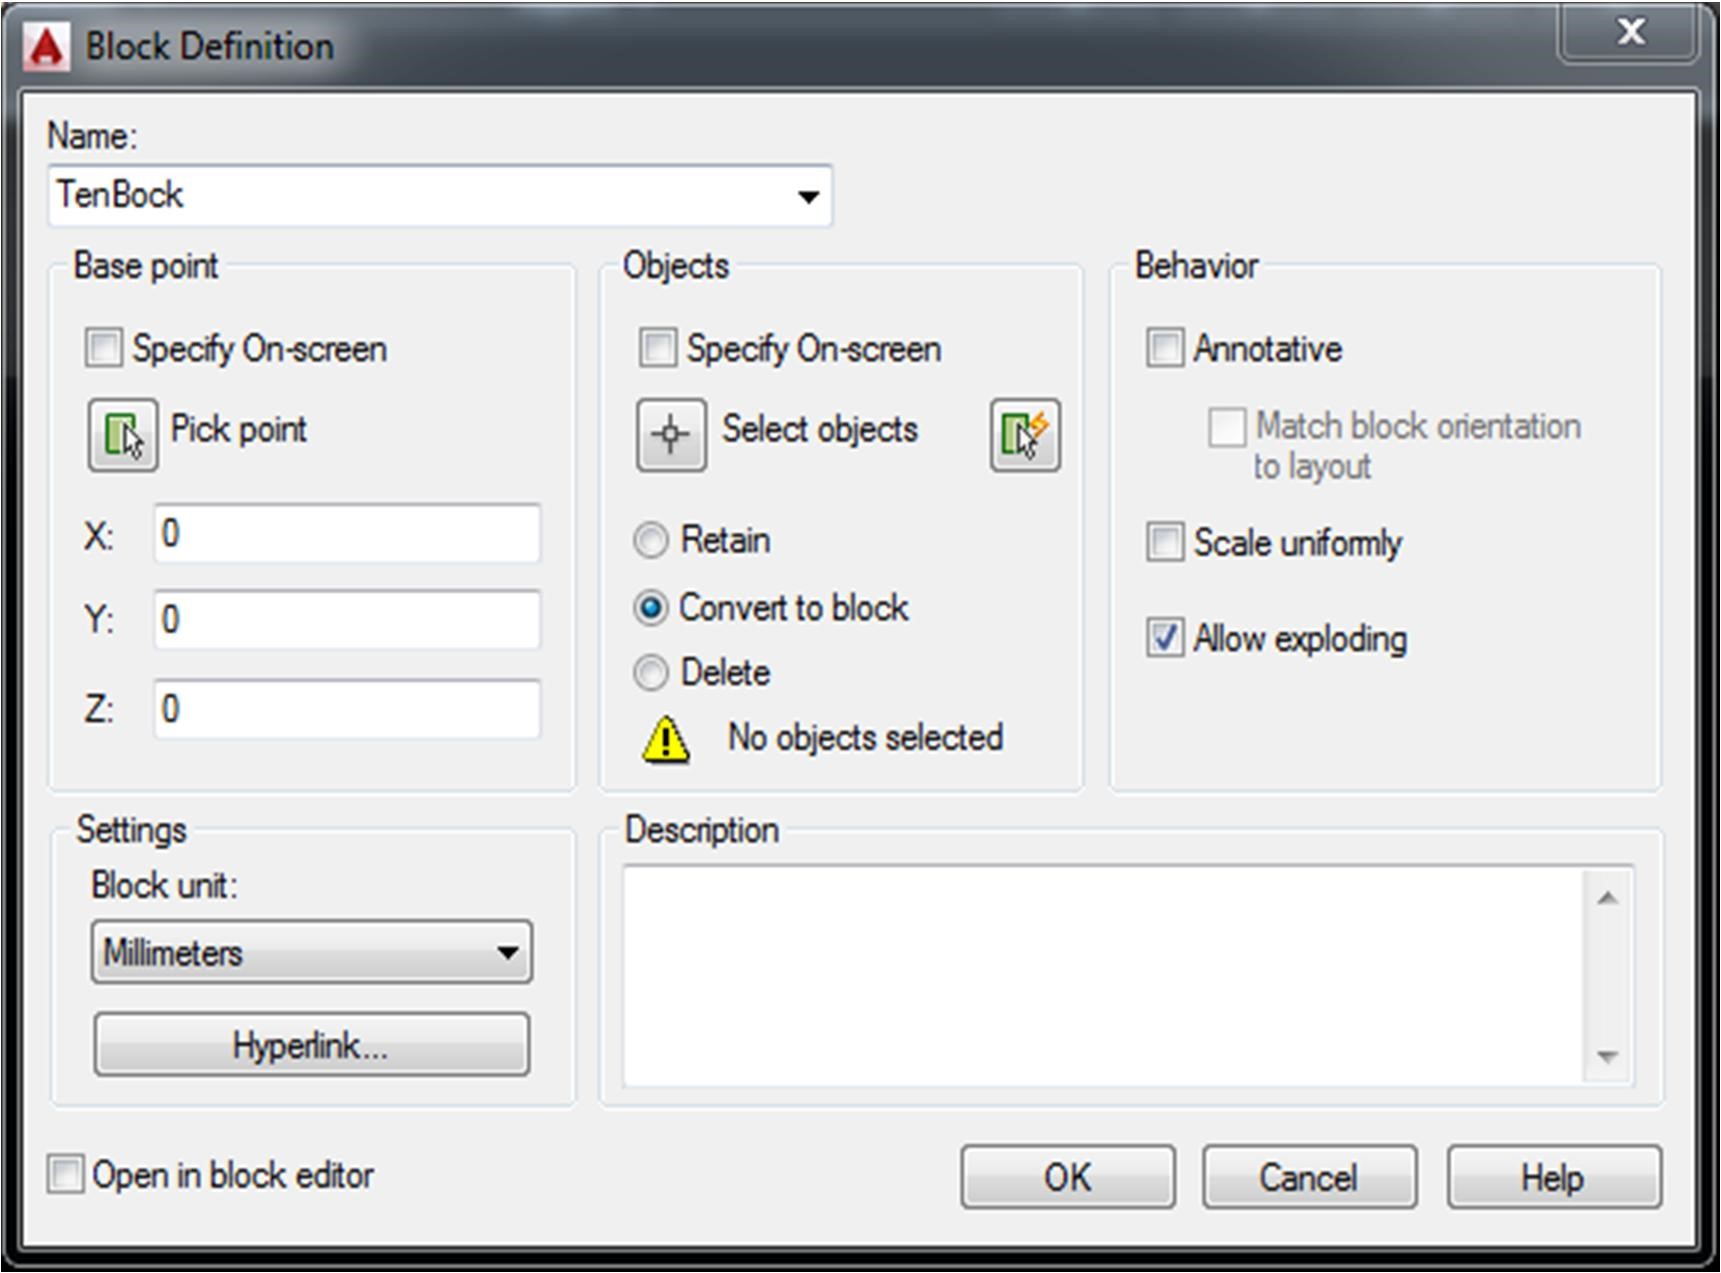Click inside the Description text area

1100,976
